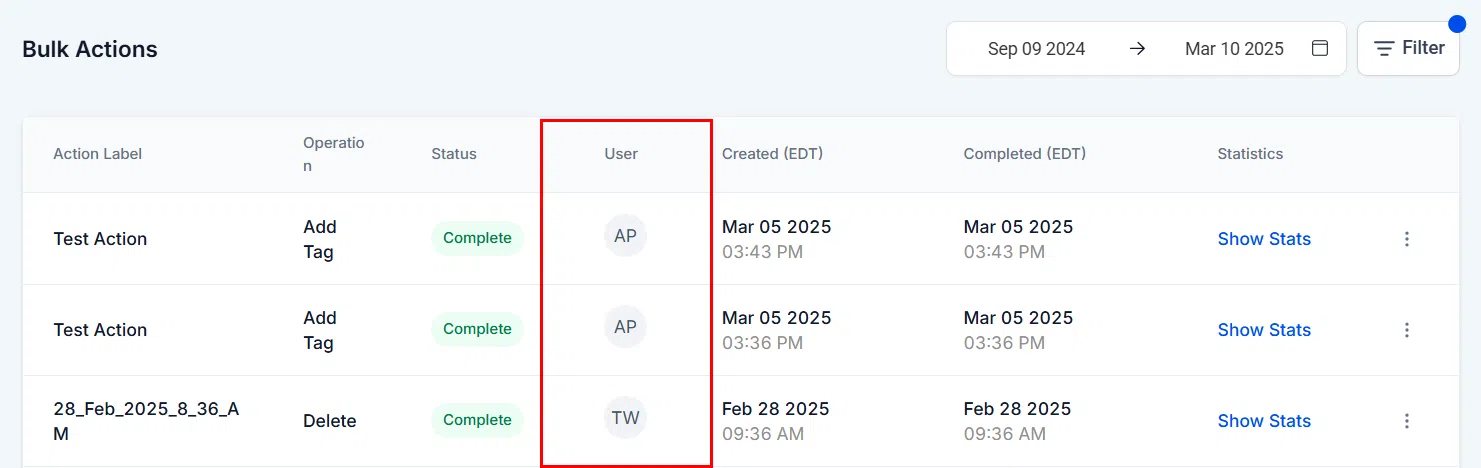Click the Complete badge of the Delete row
This screenshot has width=1481, height=468.
[477, 420]
